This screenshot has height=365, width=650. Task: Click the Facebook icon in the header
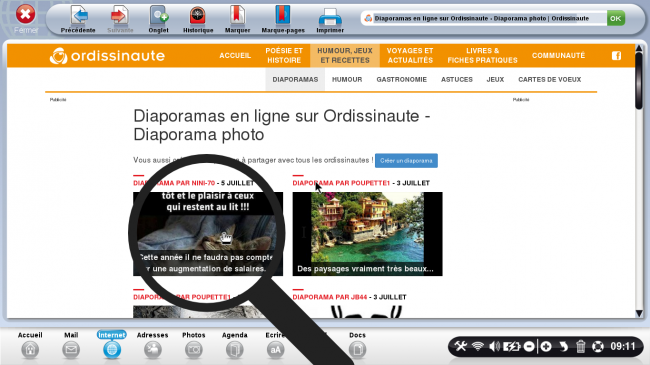pos(616,56)
